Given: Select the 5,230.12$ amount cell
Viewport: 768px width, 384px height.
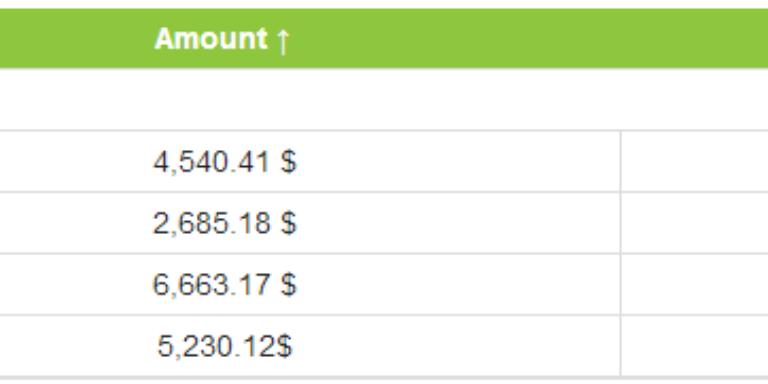Looking at the screenshot, I should point(310,346).
